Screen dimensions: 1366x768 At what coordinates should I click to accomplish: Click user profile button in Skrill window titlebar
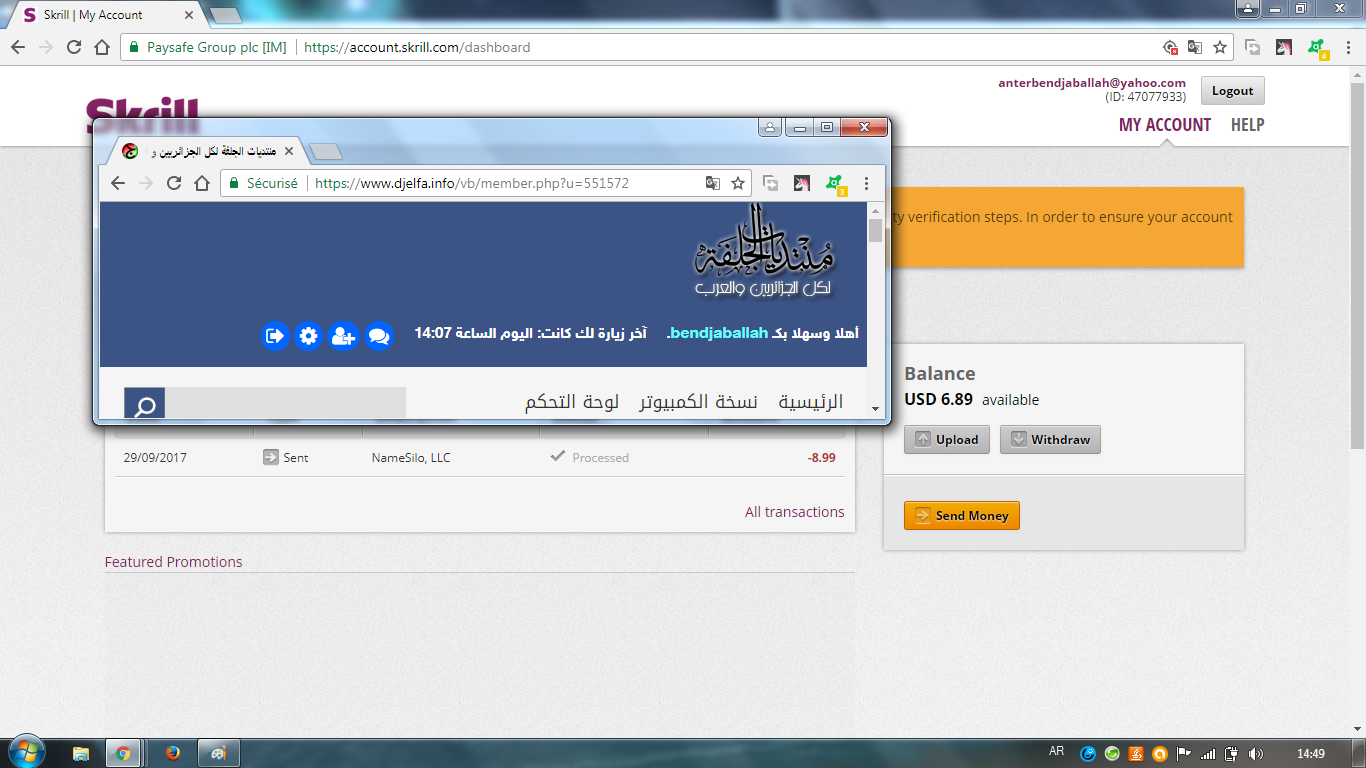coord(1247,9)
